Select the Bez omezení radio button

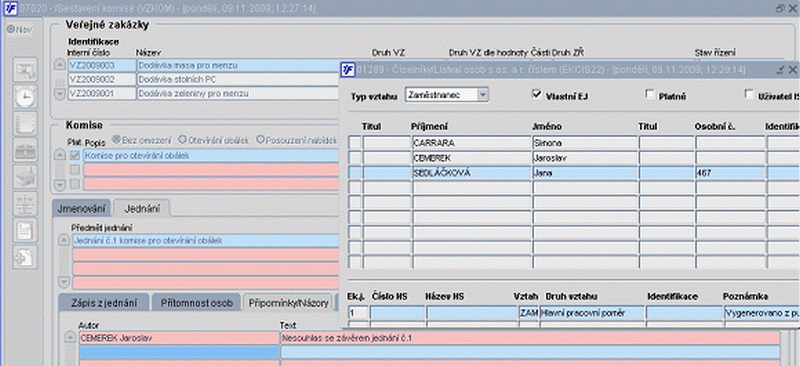click(x=115, y=139)
